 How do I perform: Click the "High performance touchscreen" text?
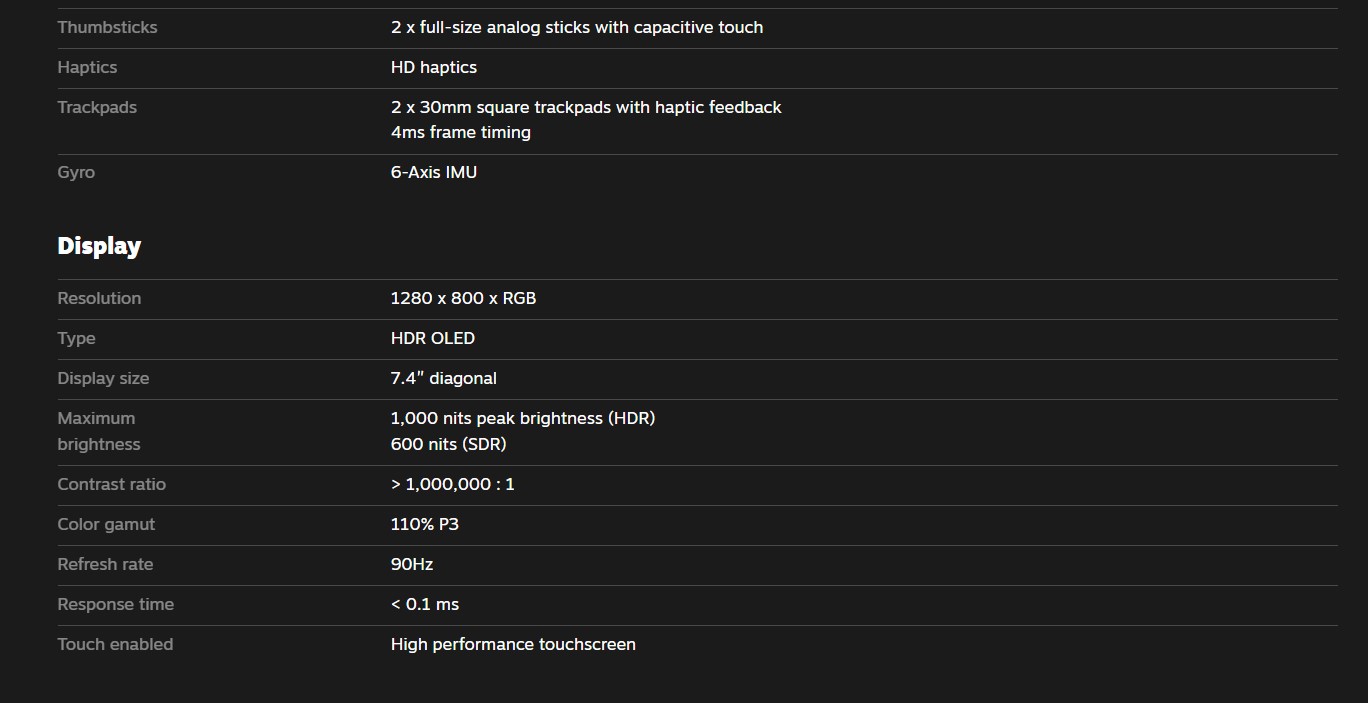(512, 644)
